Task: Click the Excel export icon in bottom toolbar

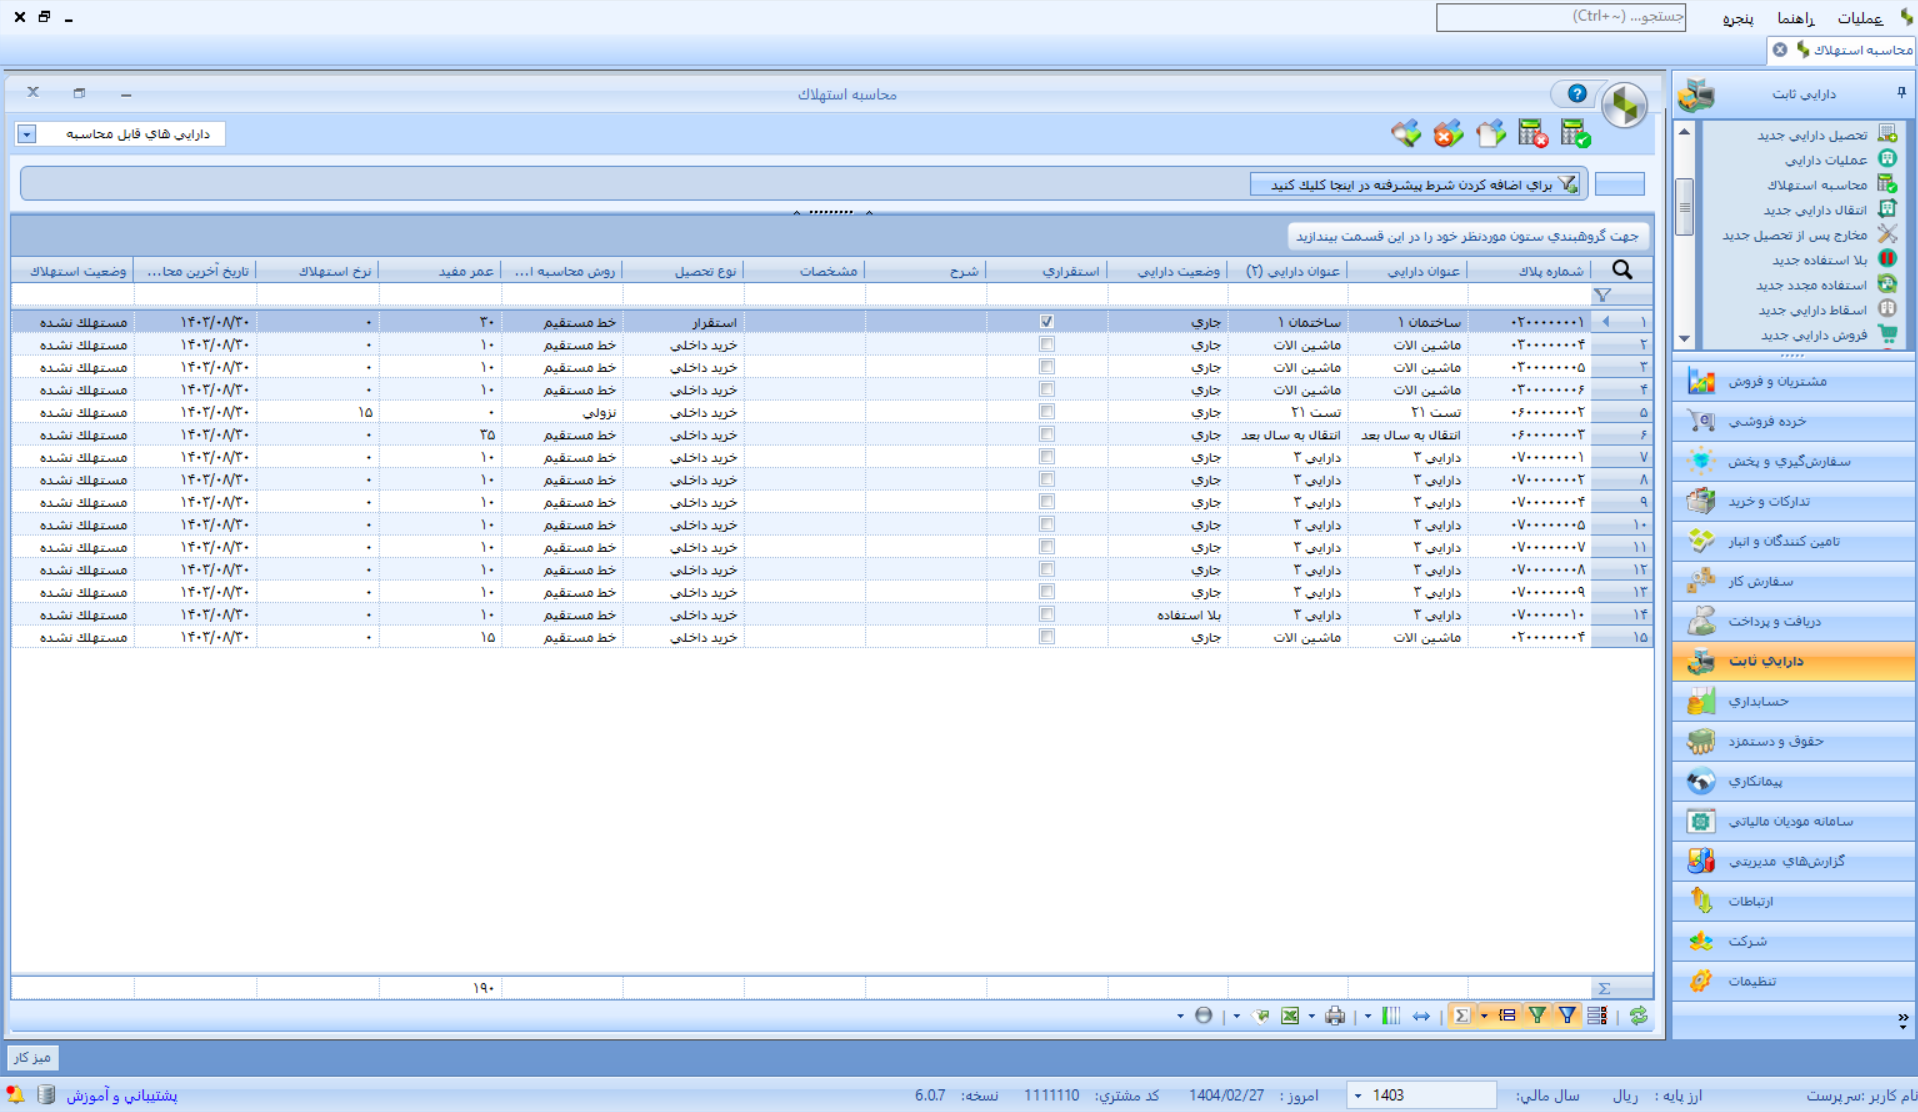Action: pos(1290,1016)
